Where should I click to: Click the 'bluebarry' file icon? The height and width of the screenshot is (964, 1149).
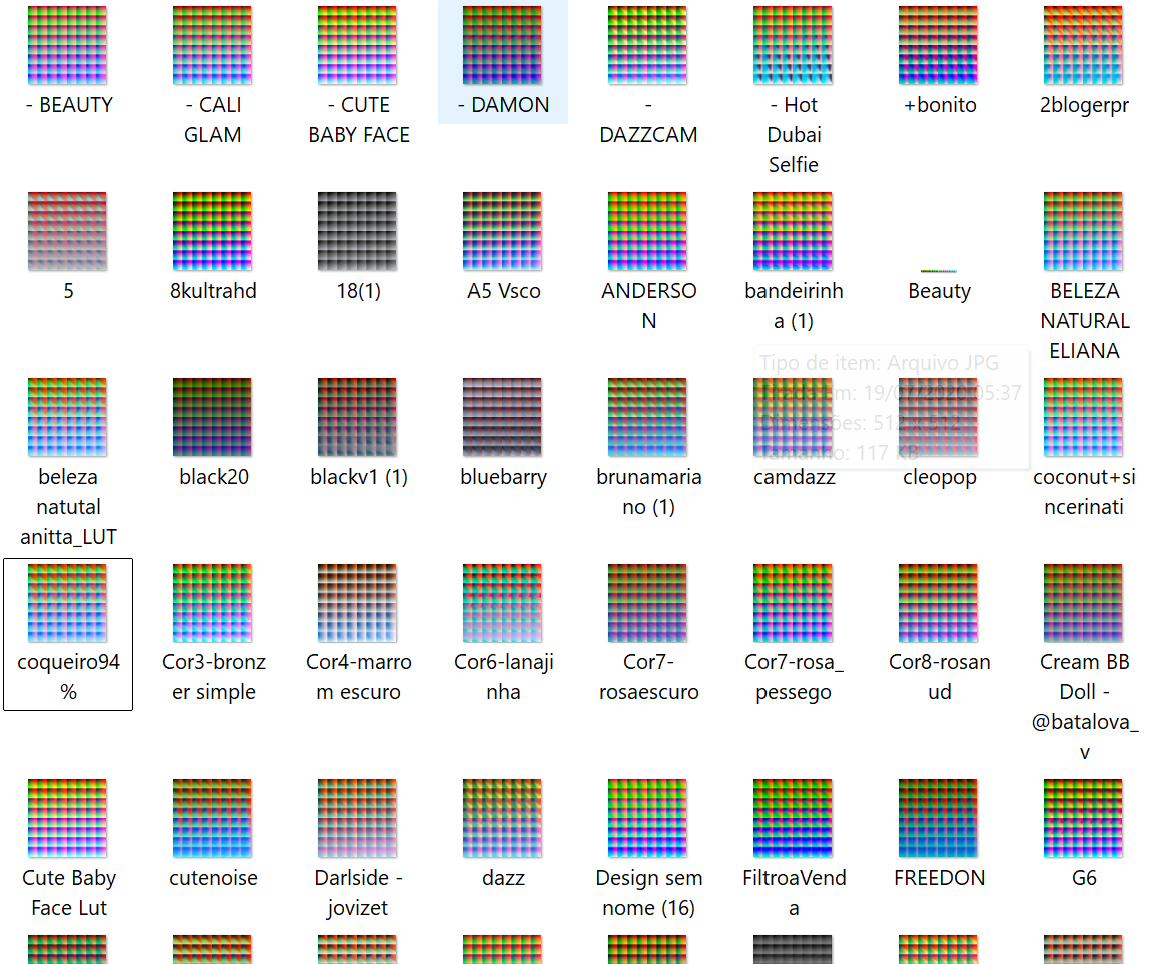pyautogui.click(x=502, y=417)
